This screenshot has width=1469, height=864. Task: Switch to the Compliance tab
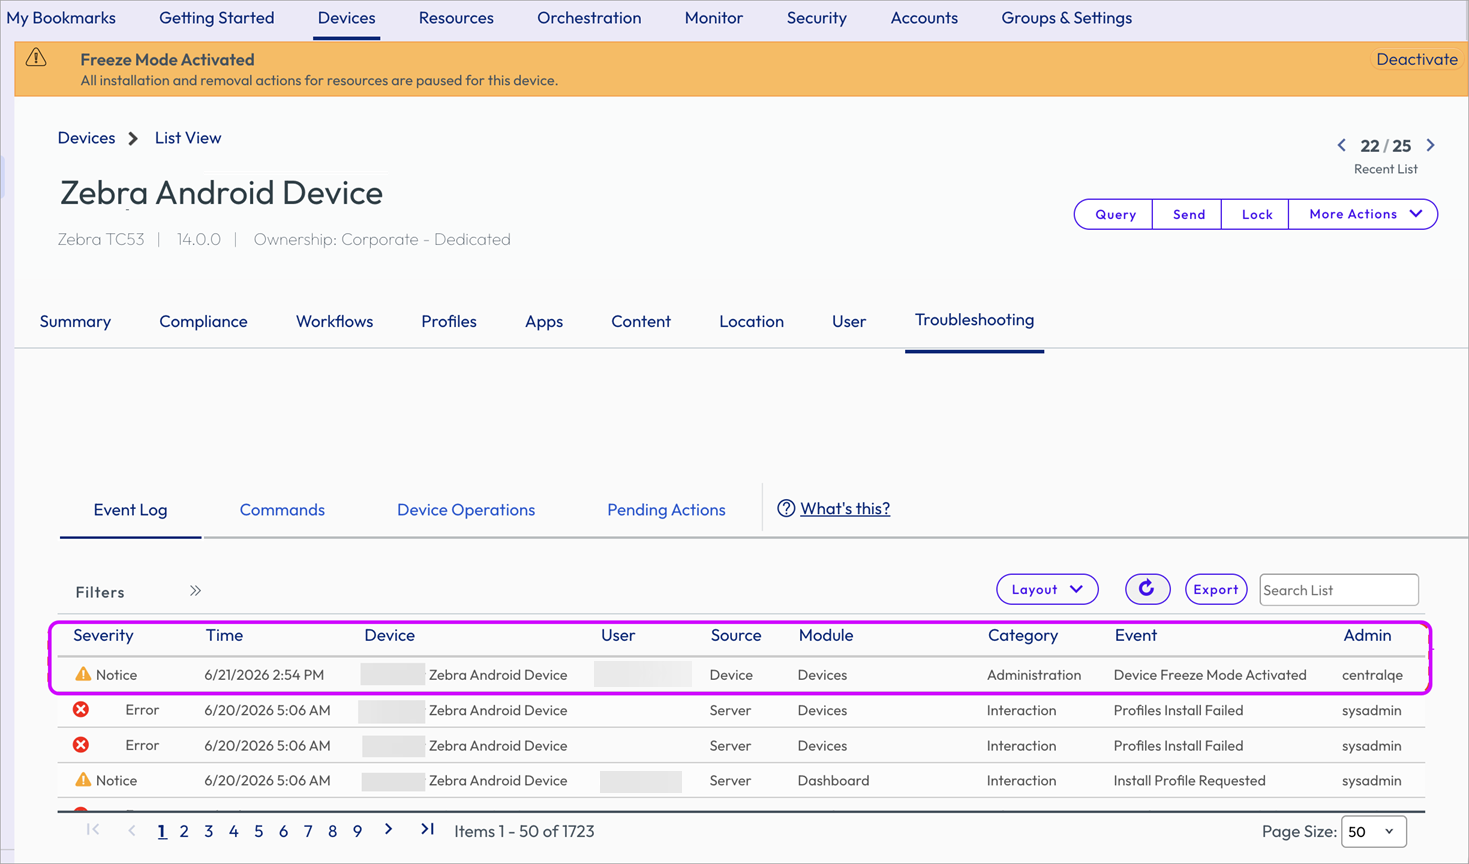click(x=203, y=321)
